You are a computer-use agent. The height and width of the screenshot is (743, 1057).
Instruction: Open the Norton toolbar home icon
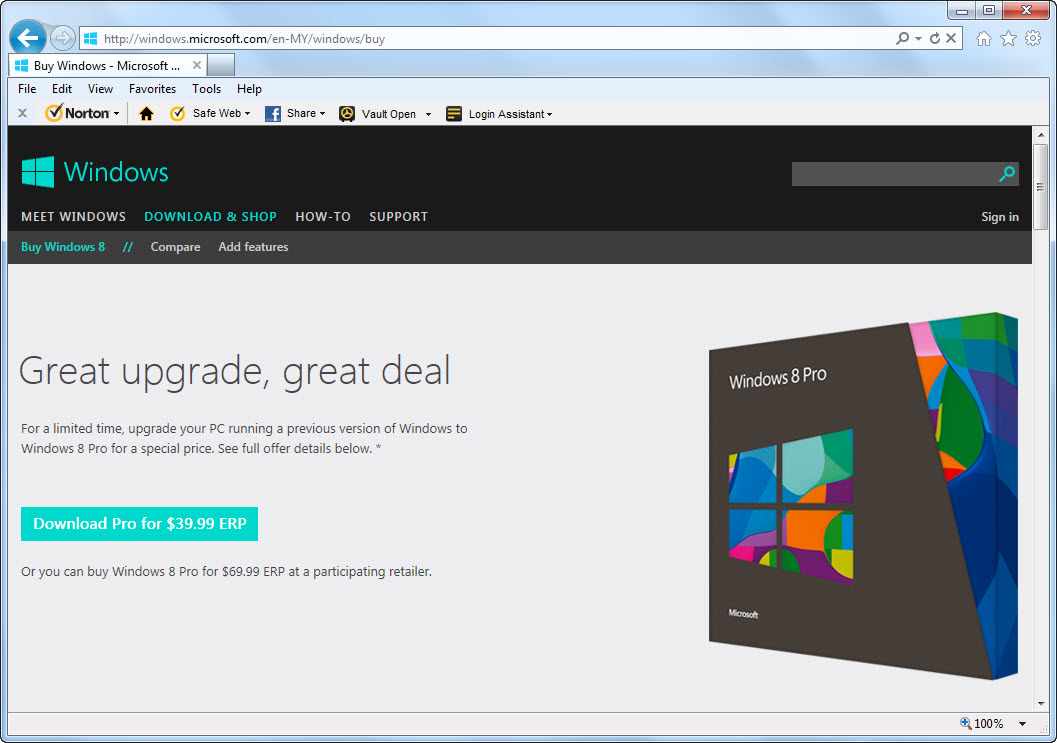[x=146, y=113]
